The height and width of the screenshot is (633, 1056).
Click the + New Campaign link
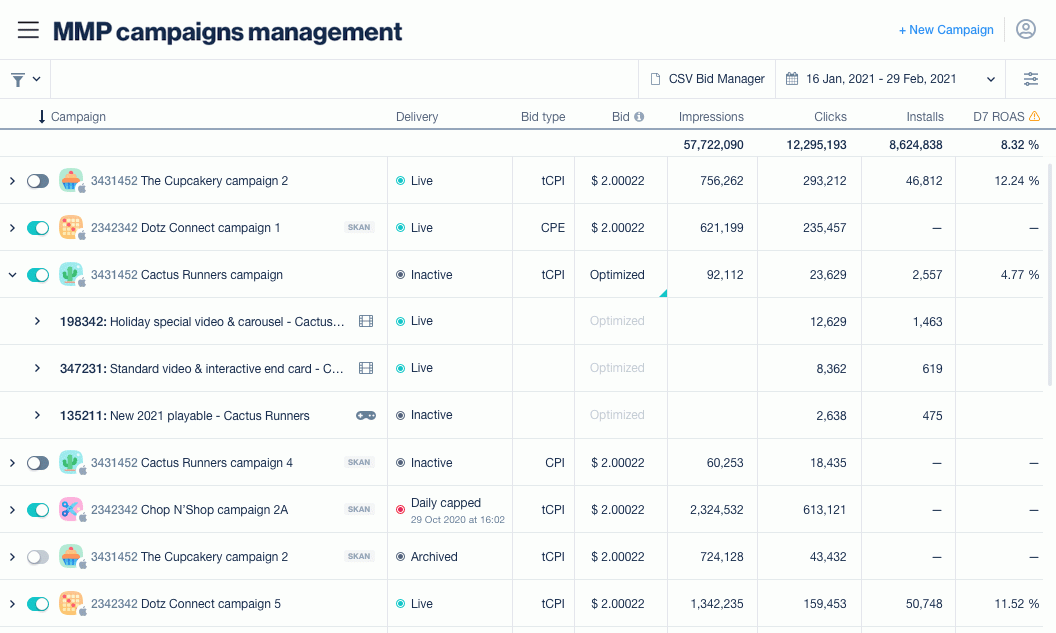[x=946, y=30]
